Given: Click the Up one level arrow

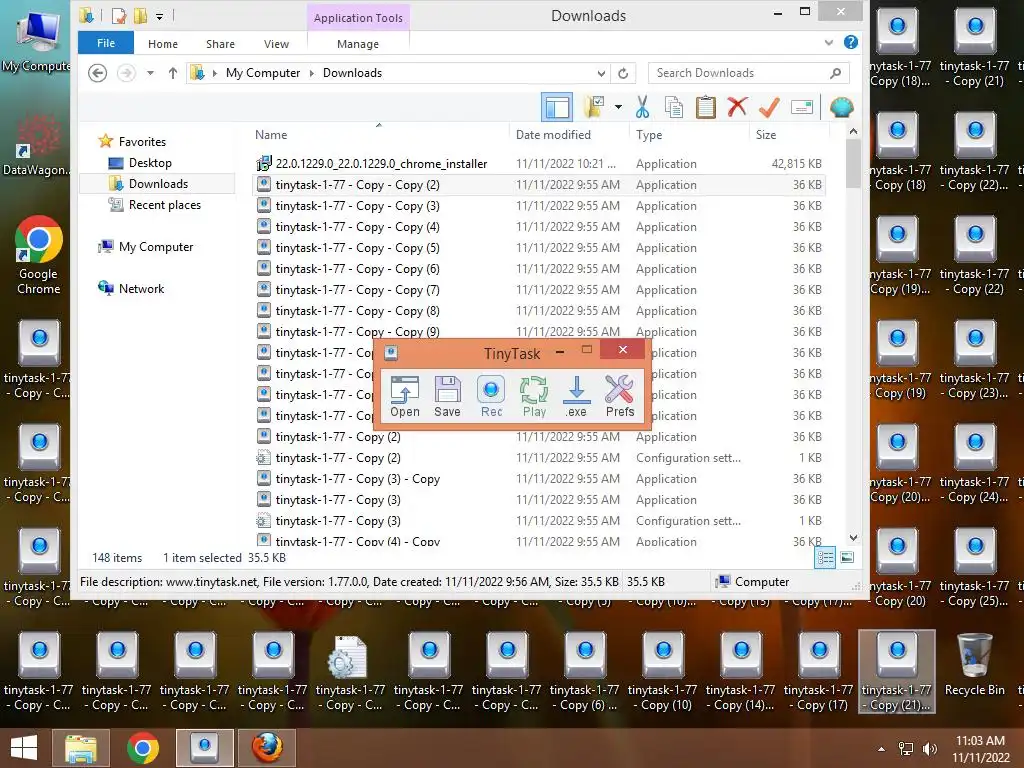Looking at the screenshot, I should [x=172, y=73].
